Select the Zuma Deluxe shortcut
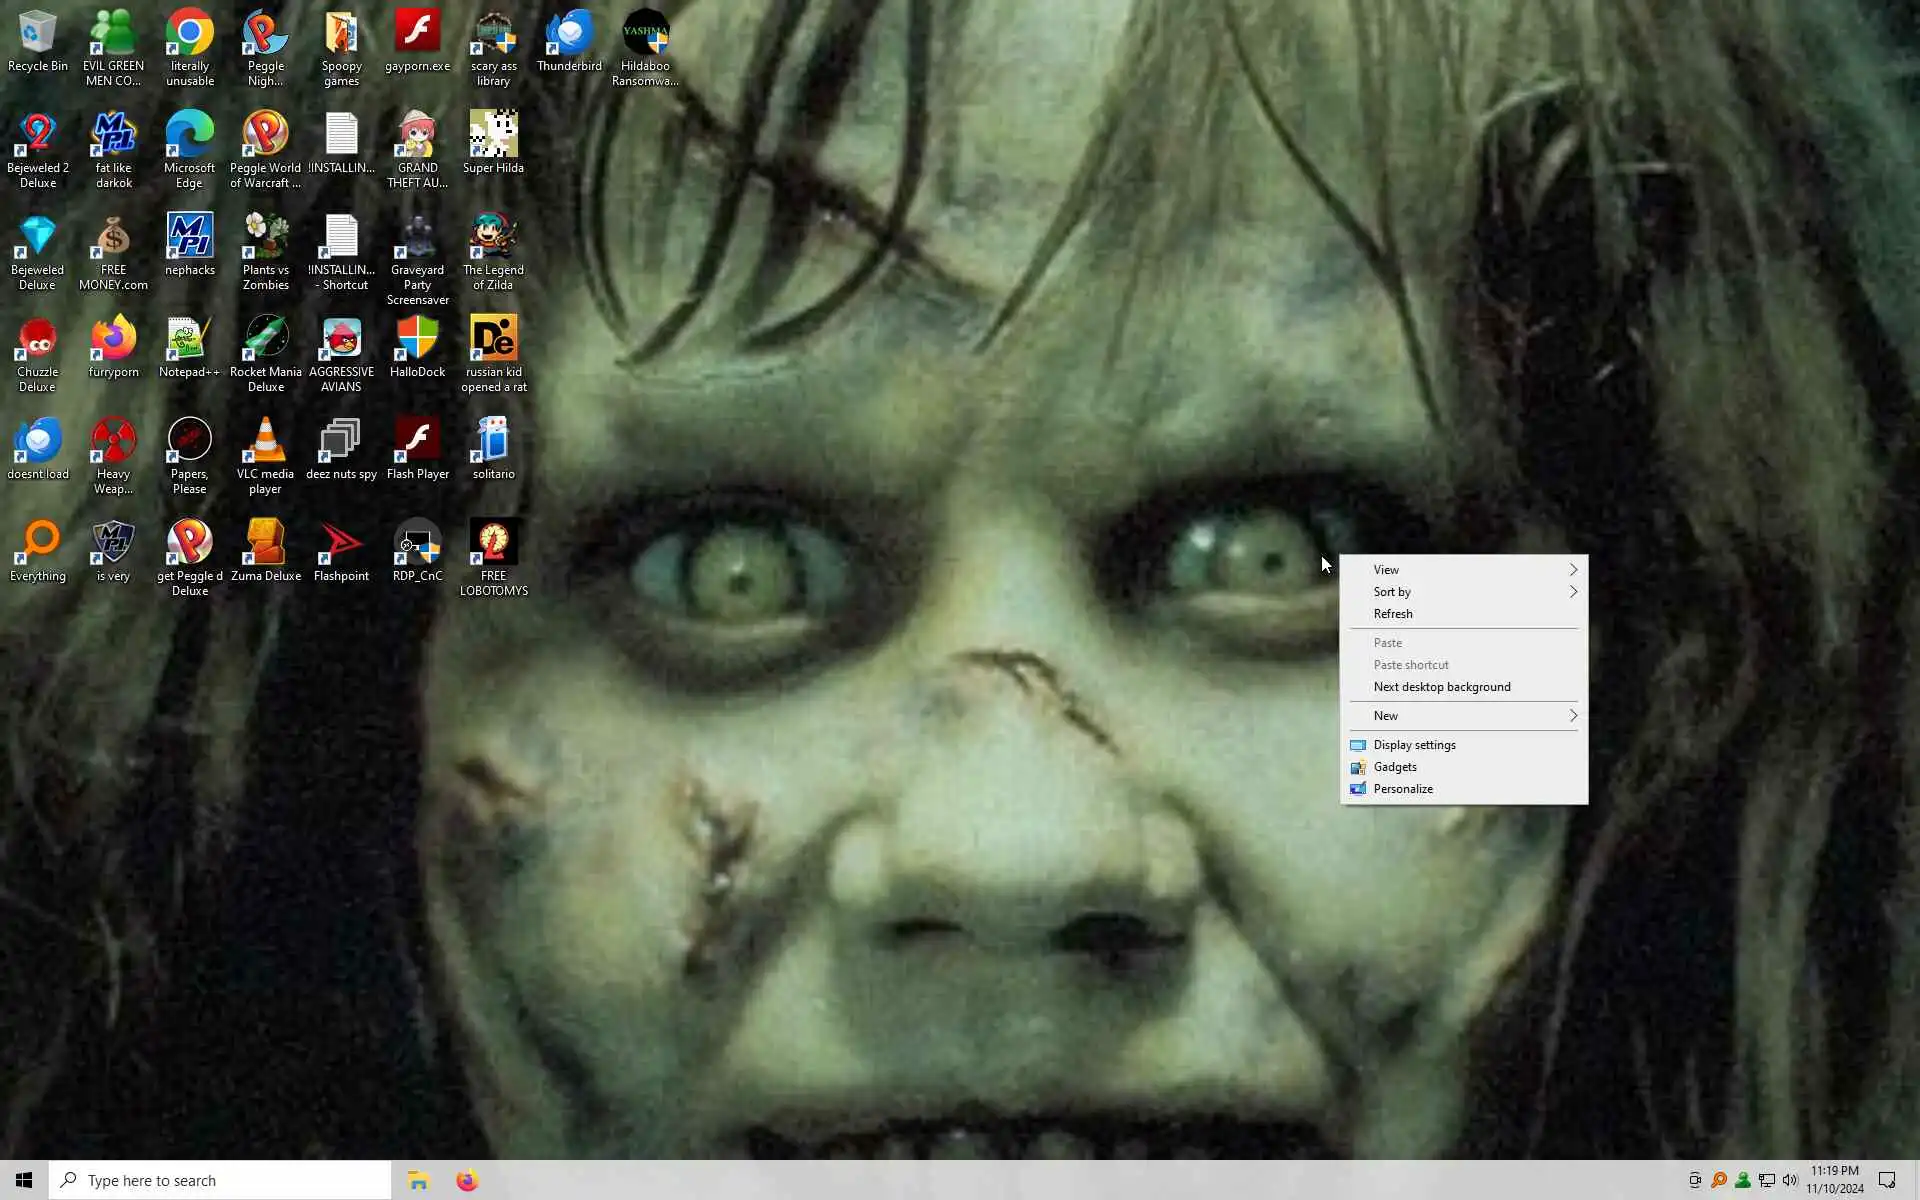This screenshot has width=1920, height=1200. click(x=265, y=550)
